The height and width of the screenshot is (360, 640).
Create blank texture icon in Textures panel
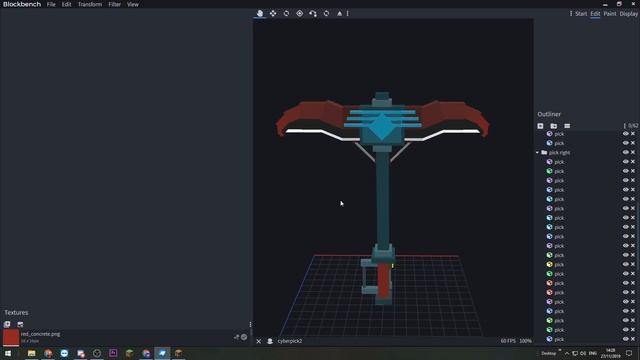(x=20, y=324)
